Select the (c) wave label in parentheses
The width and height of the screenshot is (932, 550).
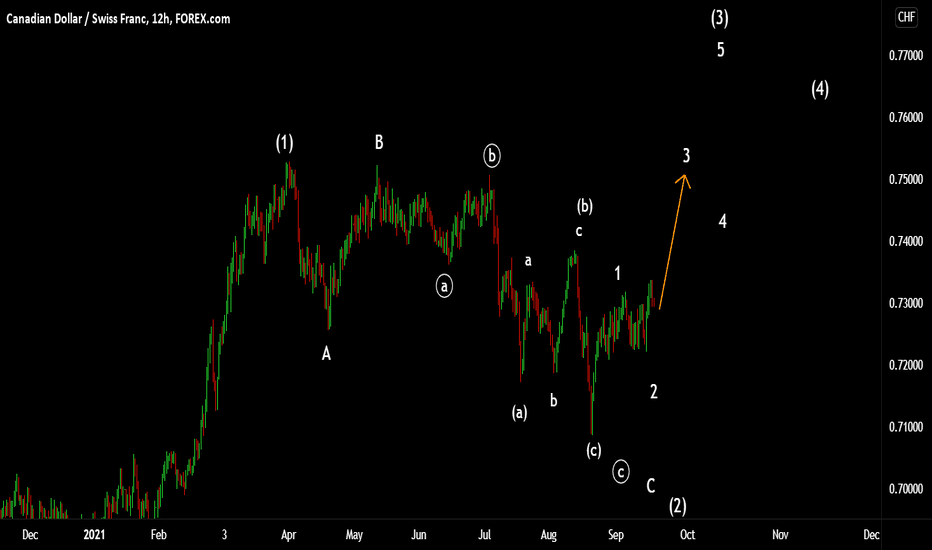coord(594,450)
